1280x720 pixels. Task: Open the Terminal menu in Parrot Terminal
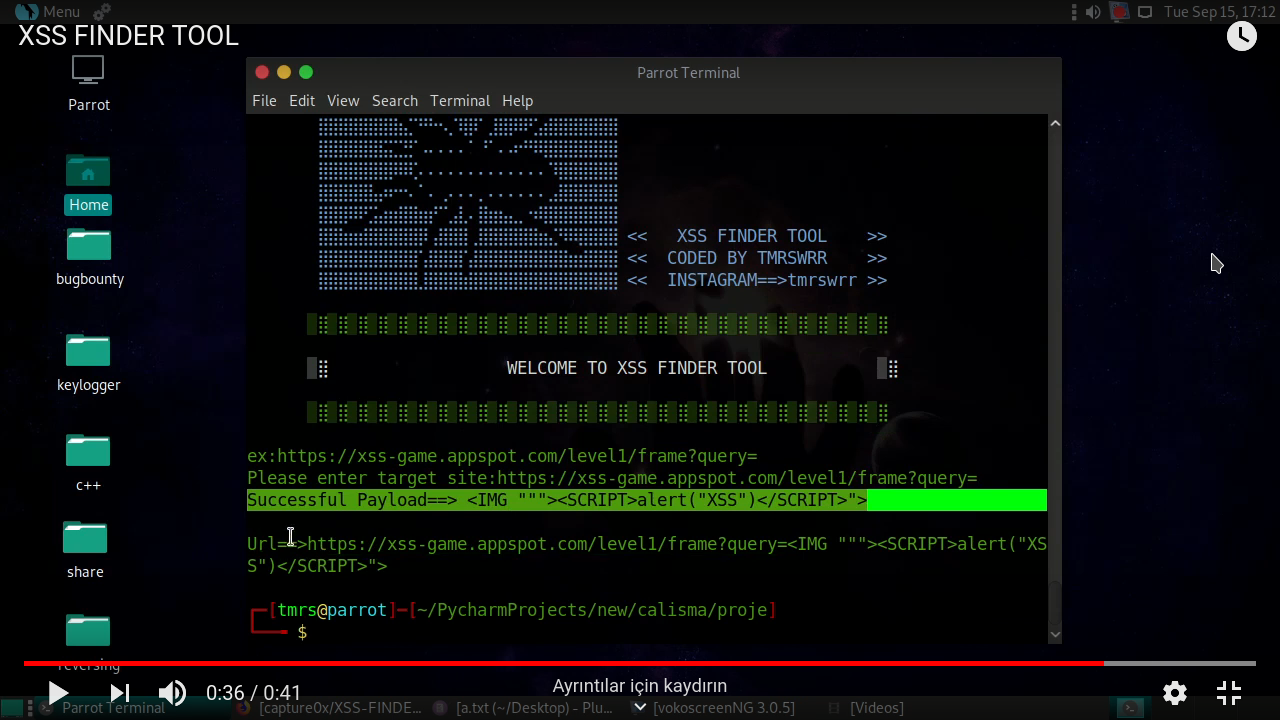coord(460,100)
